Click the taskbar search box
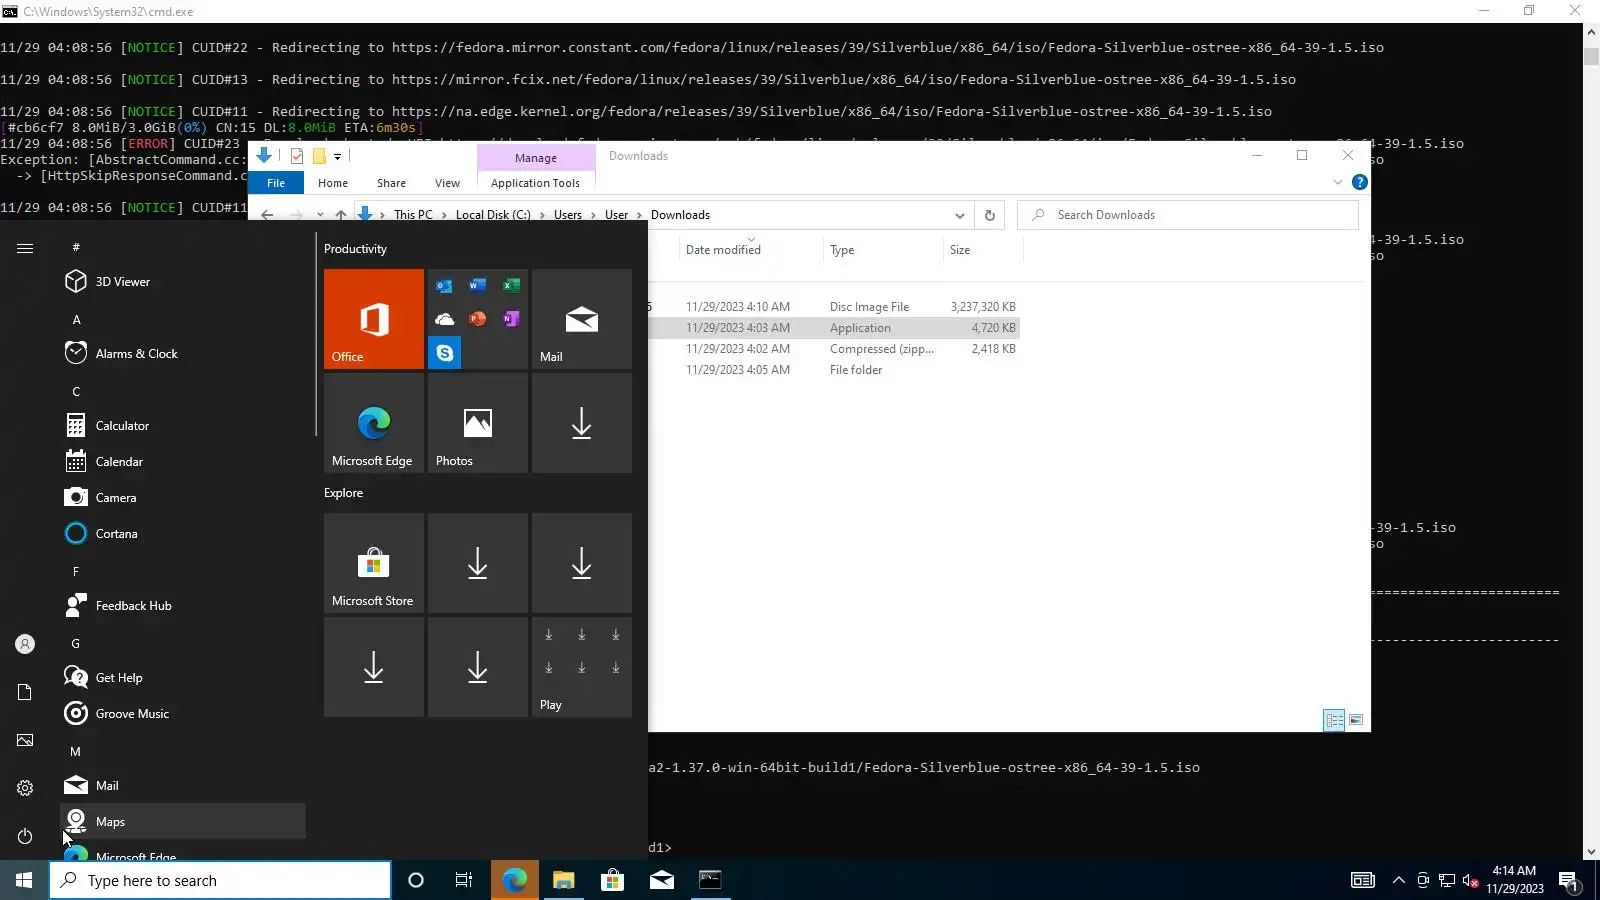This screenshot has height=900, width=1600. point(220,880)
